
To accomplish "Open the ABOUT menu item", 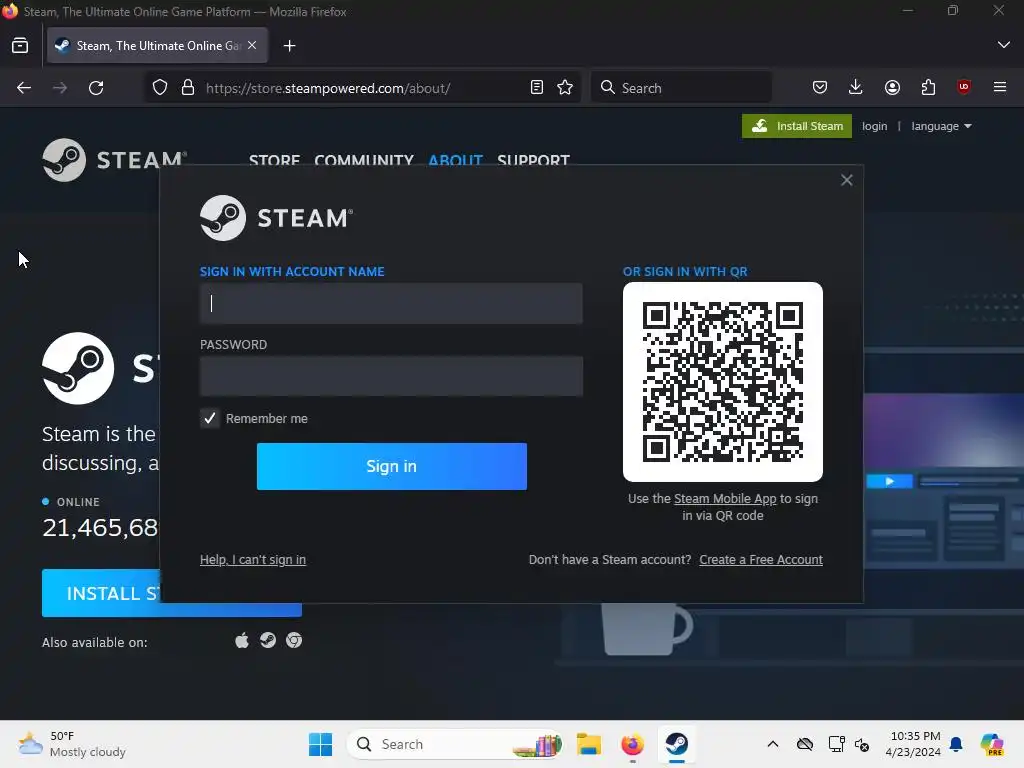I will tap(455, 160).
